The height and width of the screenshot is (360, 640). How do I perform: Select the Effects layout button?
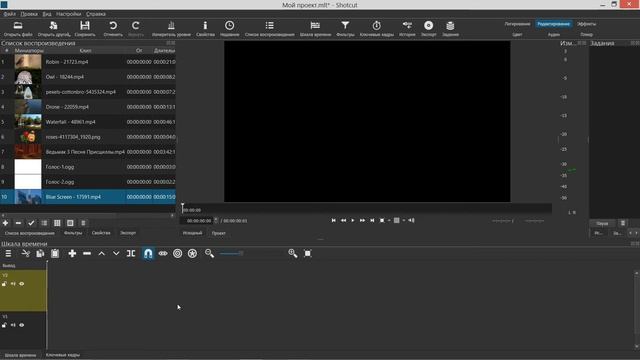coord(587,24)
